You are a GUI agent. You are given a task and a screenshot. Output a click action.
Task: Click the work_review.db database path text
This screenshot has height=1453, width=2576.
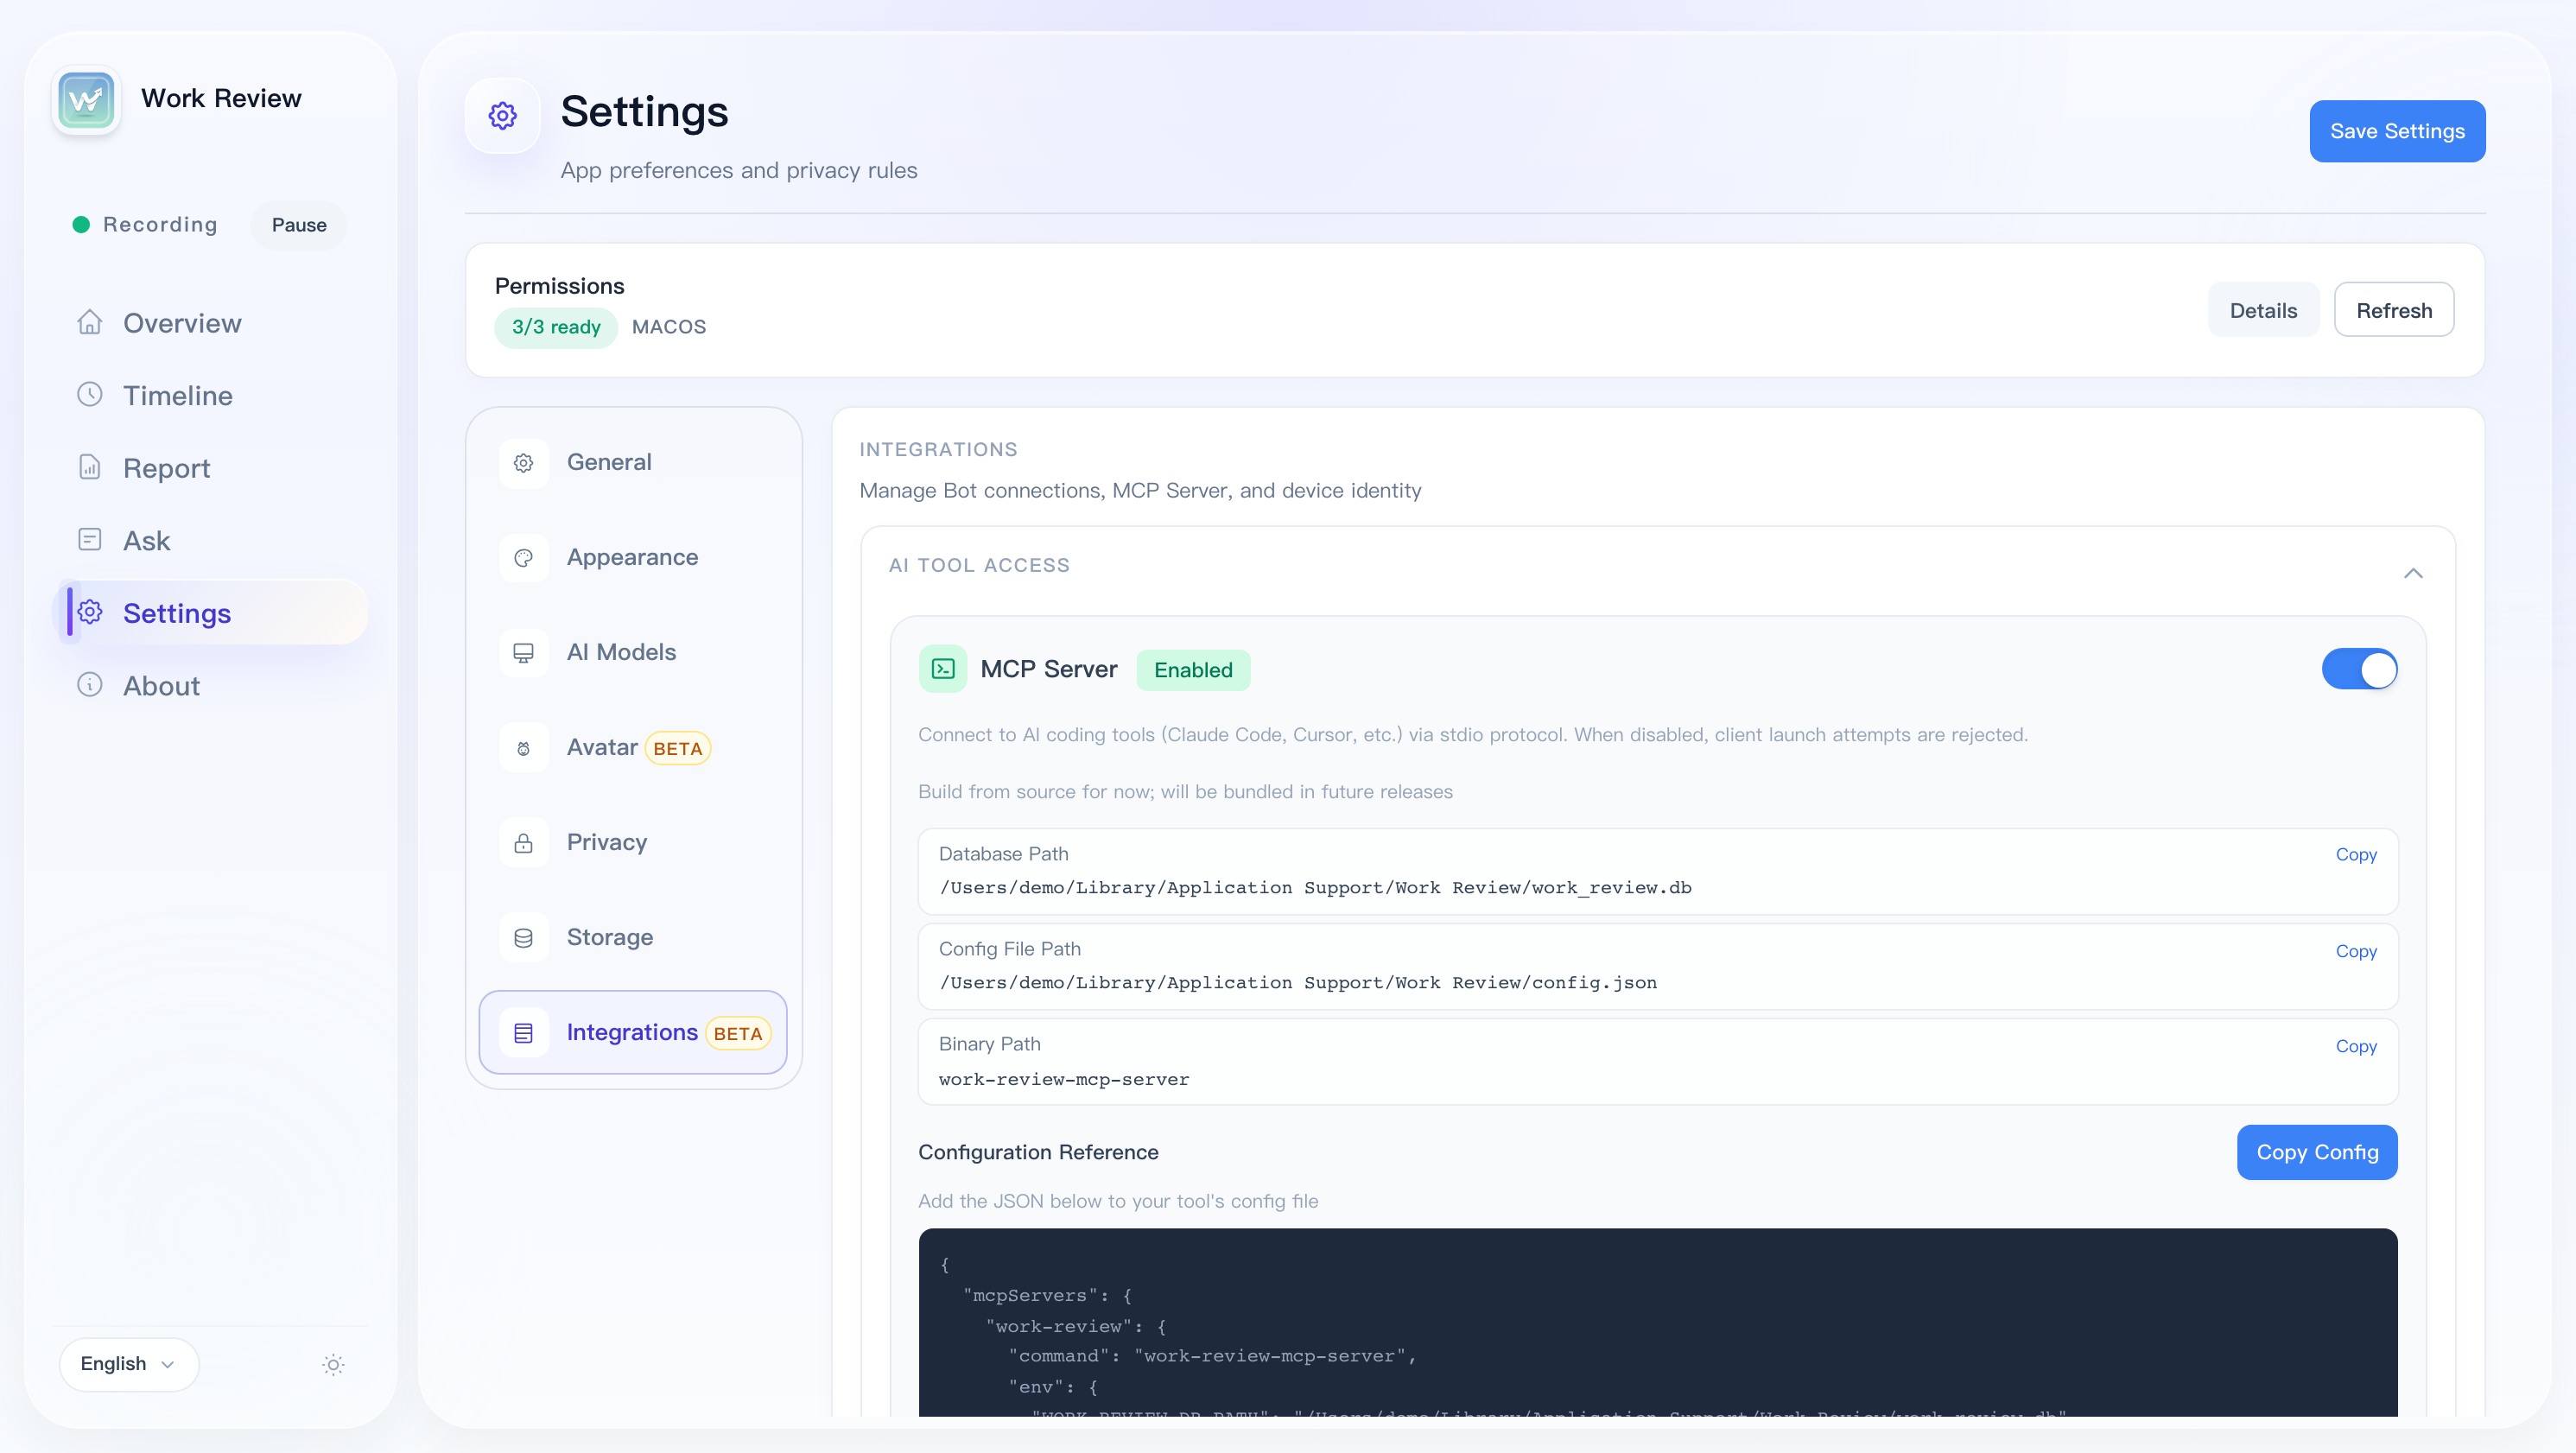[1314, 887]
